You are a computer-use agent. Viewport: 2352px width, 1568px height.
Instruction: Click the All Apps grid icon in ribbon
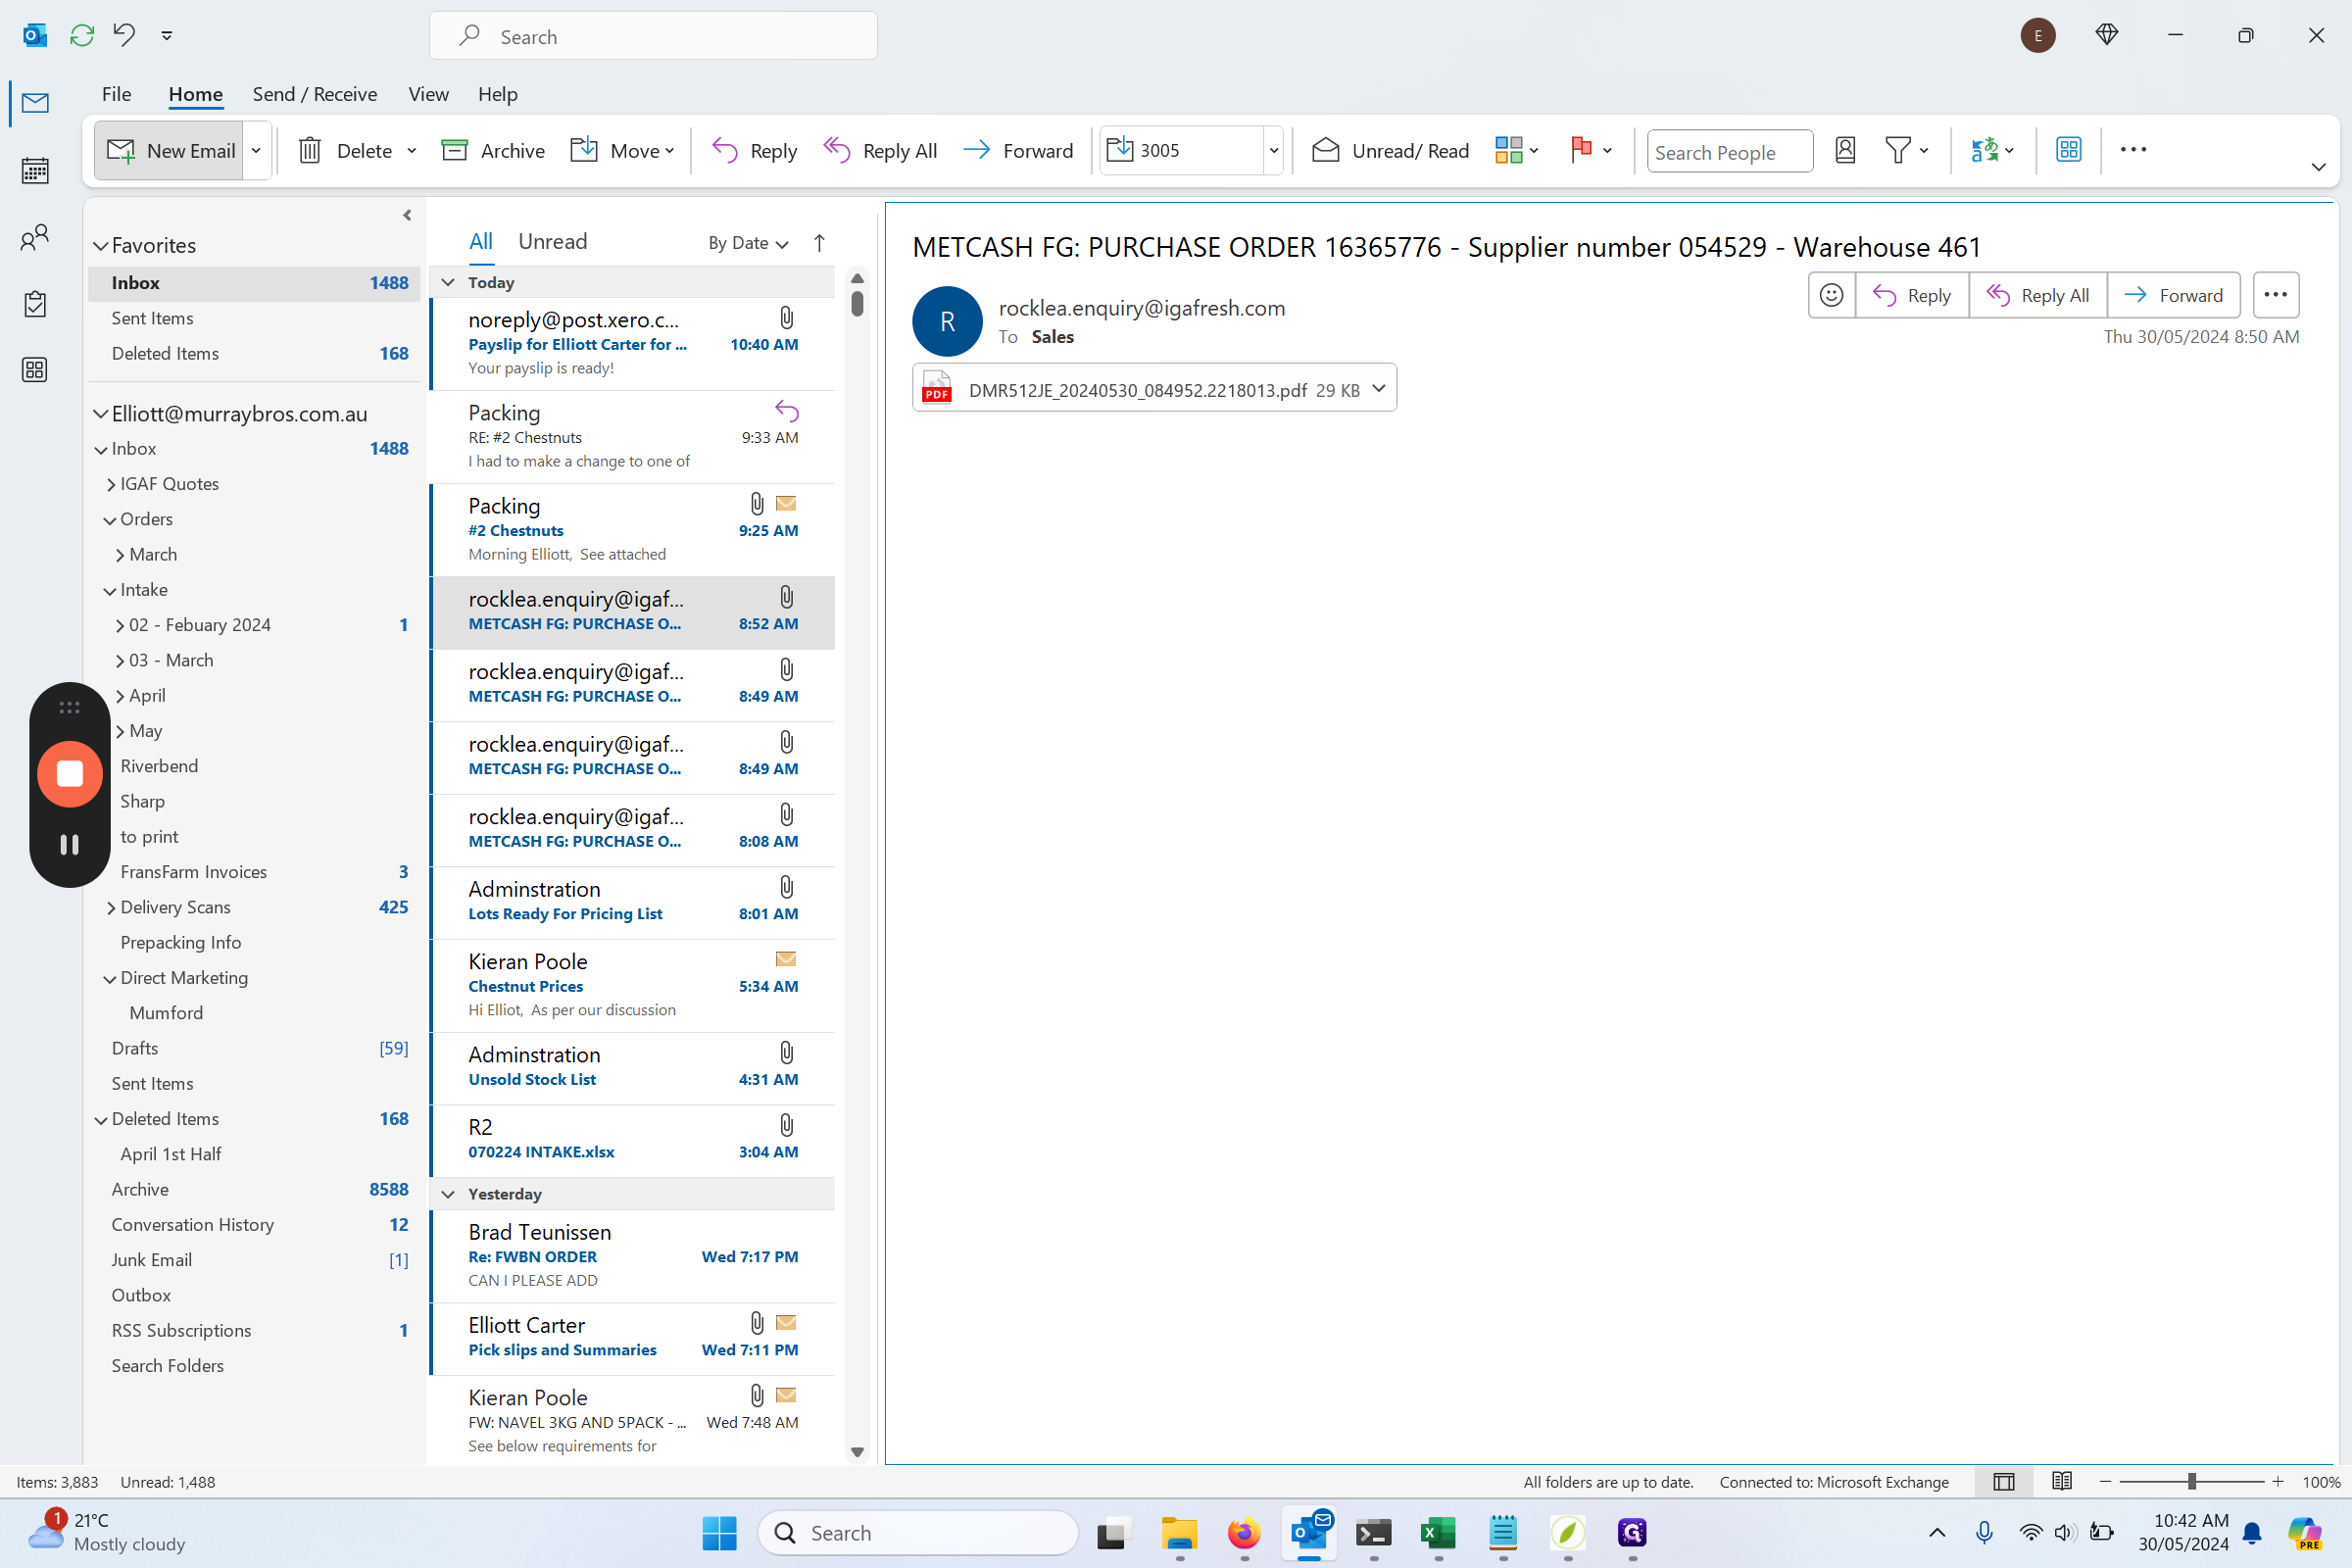click(2068, 150)
